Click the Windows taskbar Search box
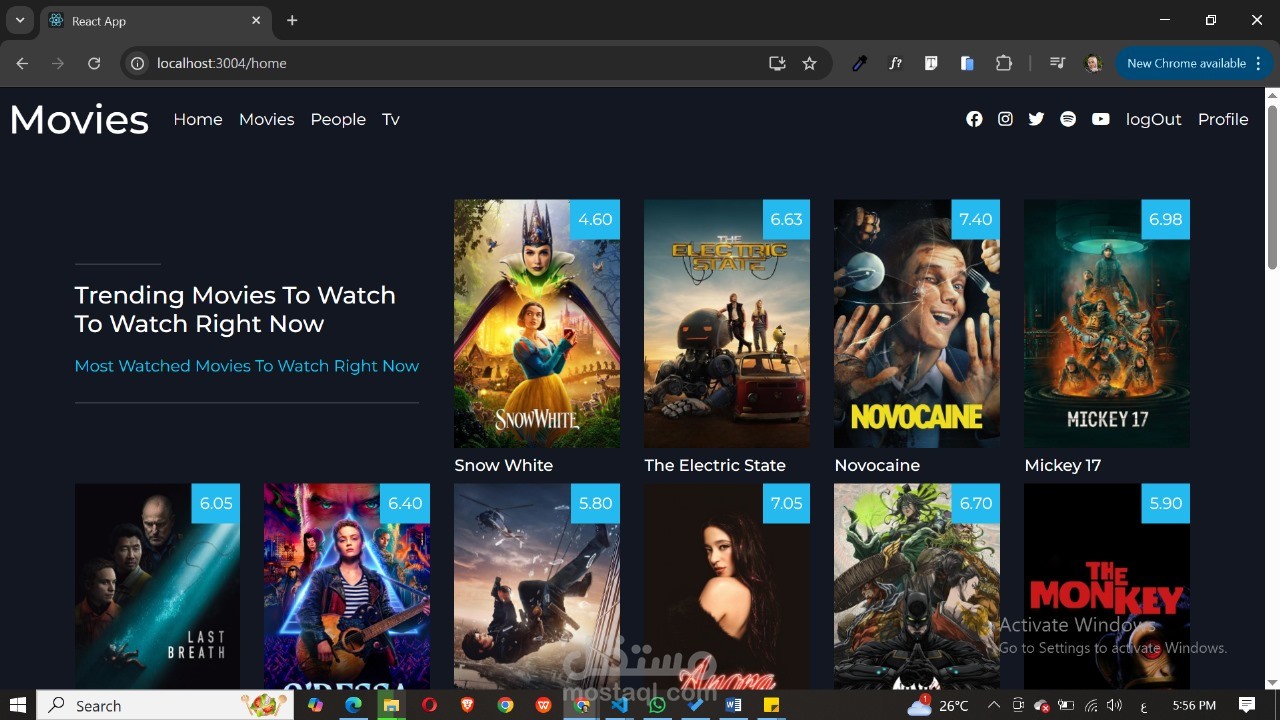 [x=165, y=705]
